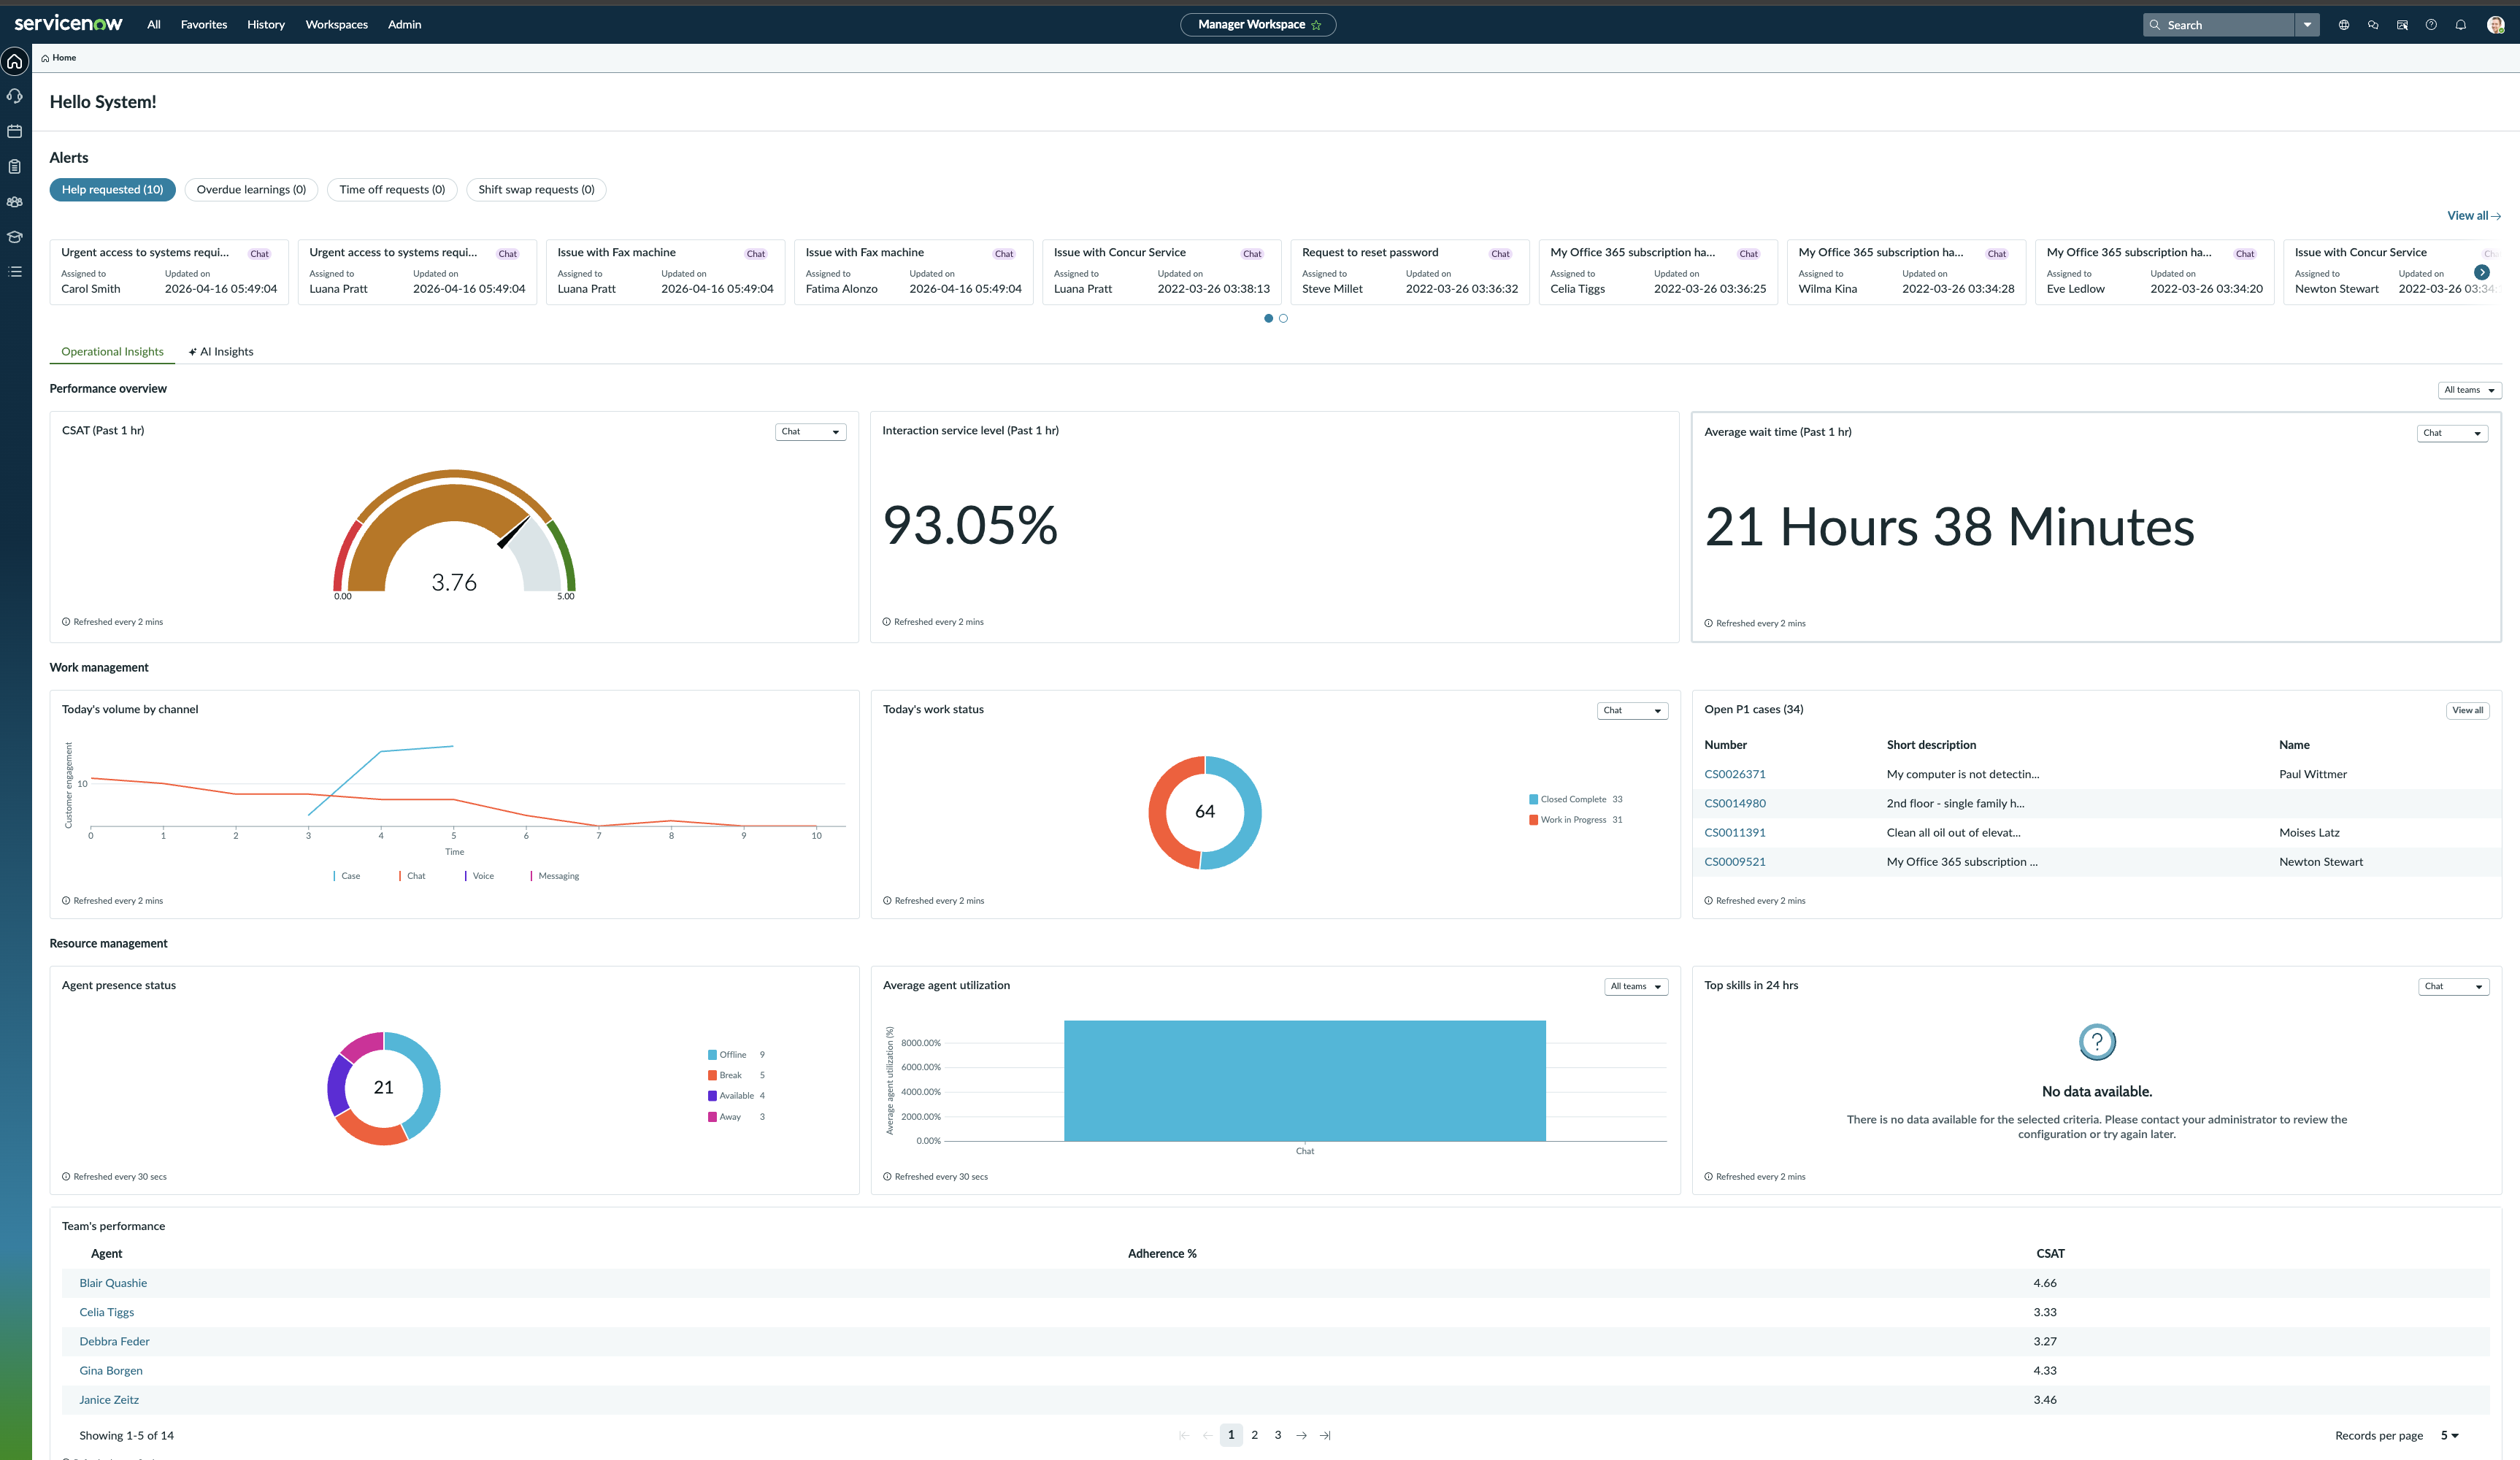This screenshot has width=2520, height=1460.
Task: Open the Issue with Fax machine card for Fatima Alonzo
Action: 913,272
